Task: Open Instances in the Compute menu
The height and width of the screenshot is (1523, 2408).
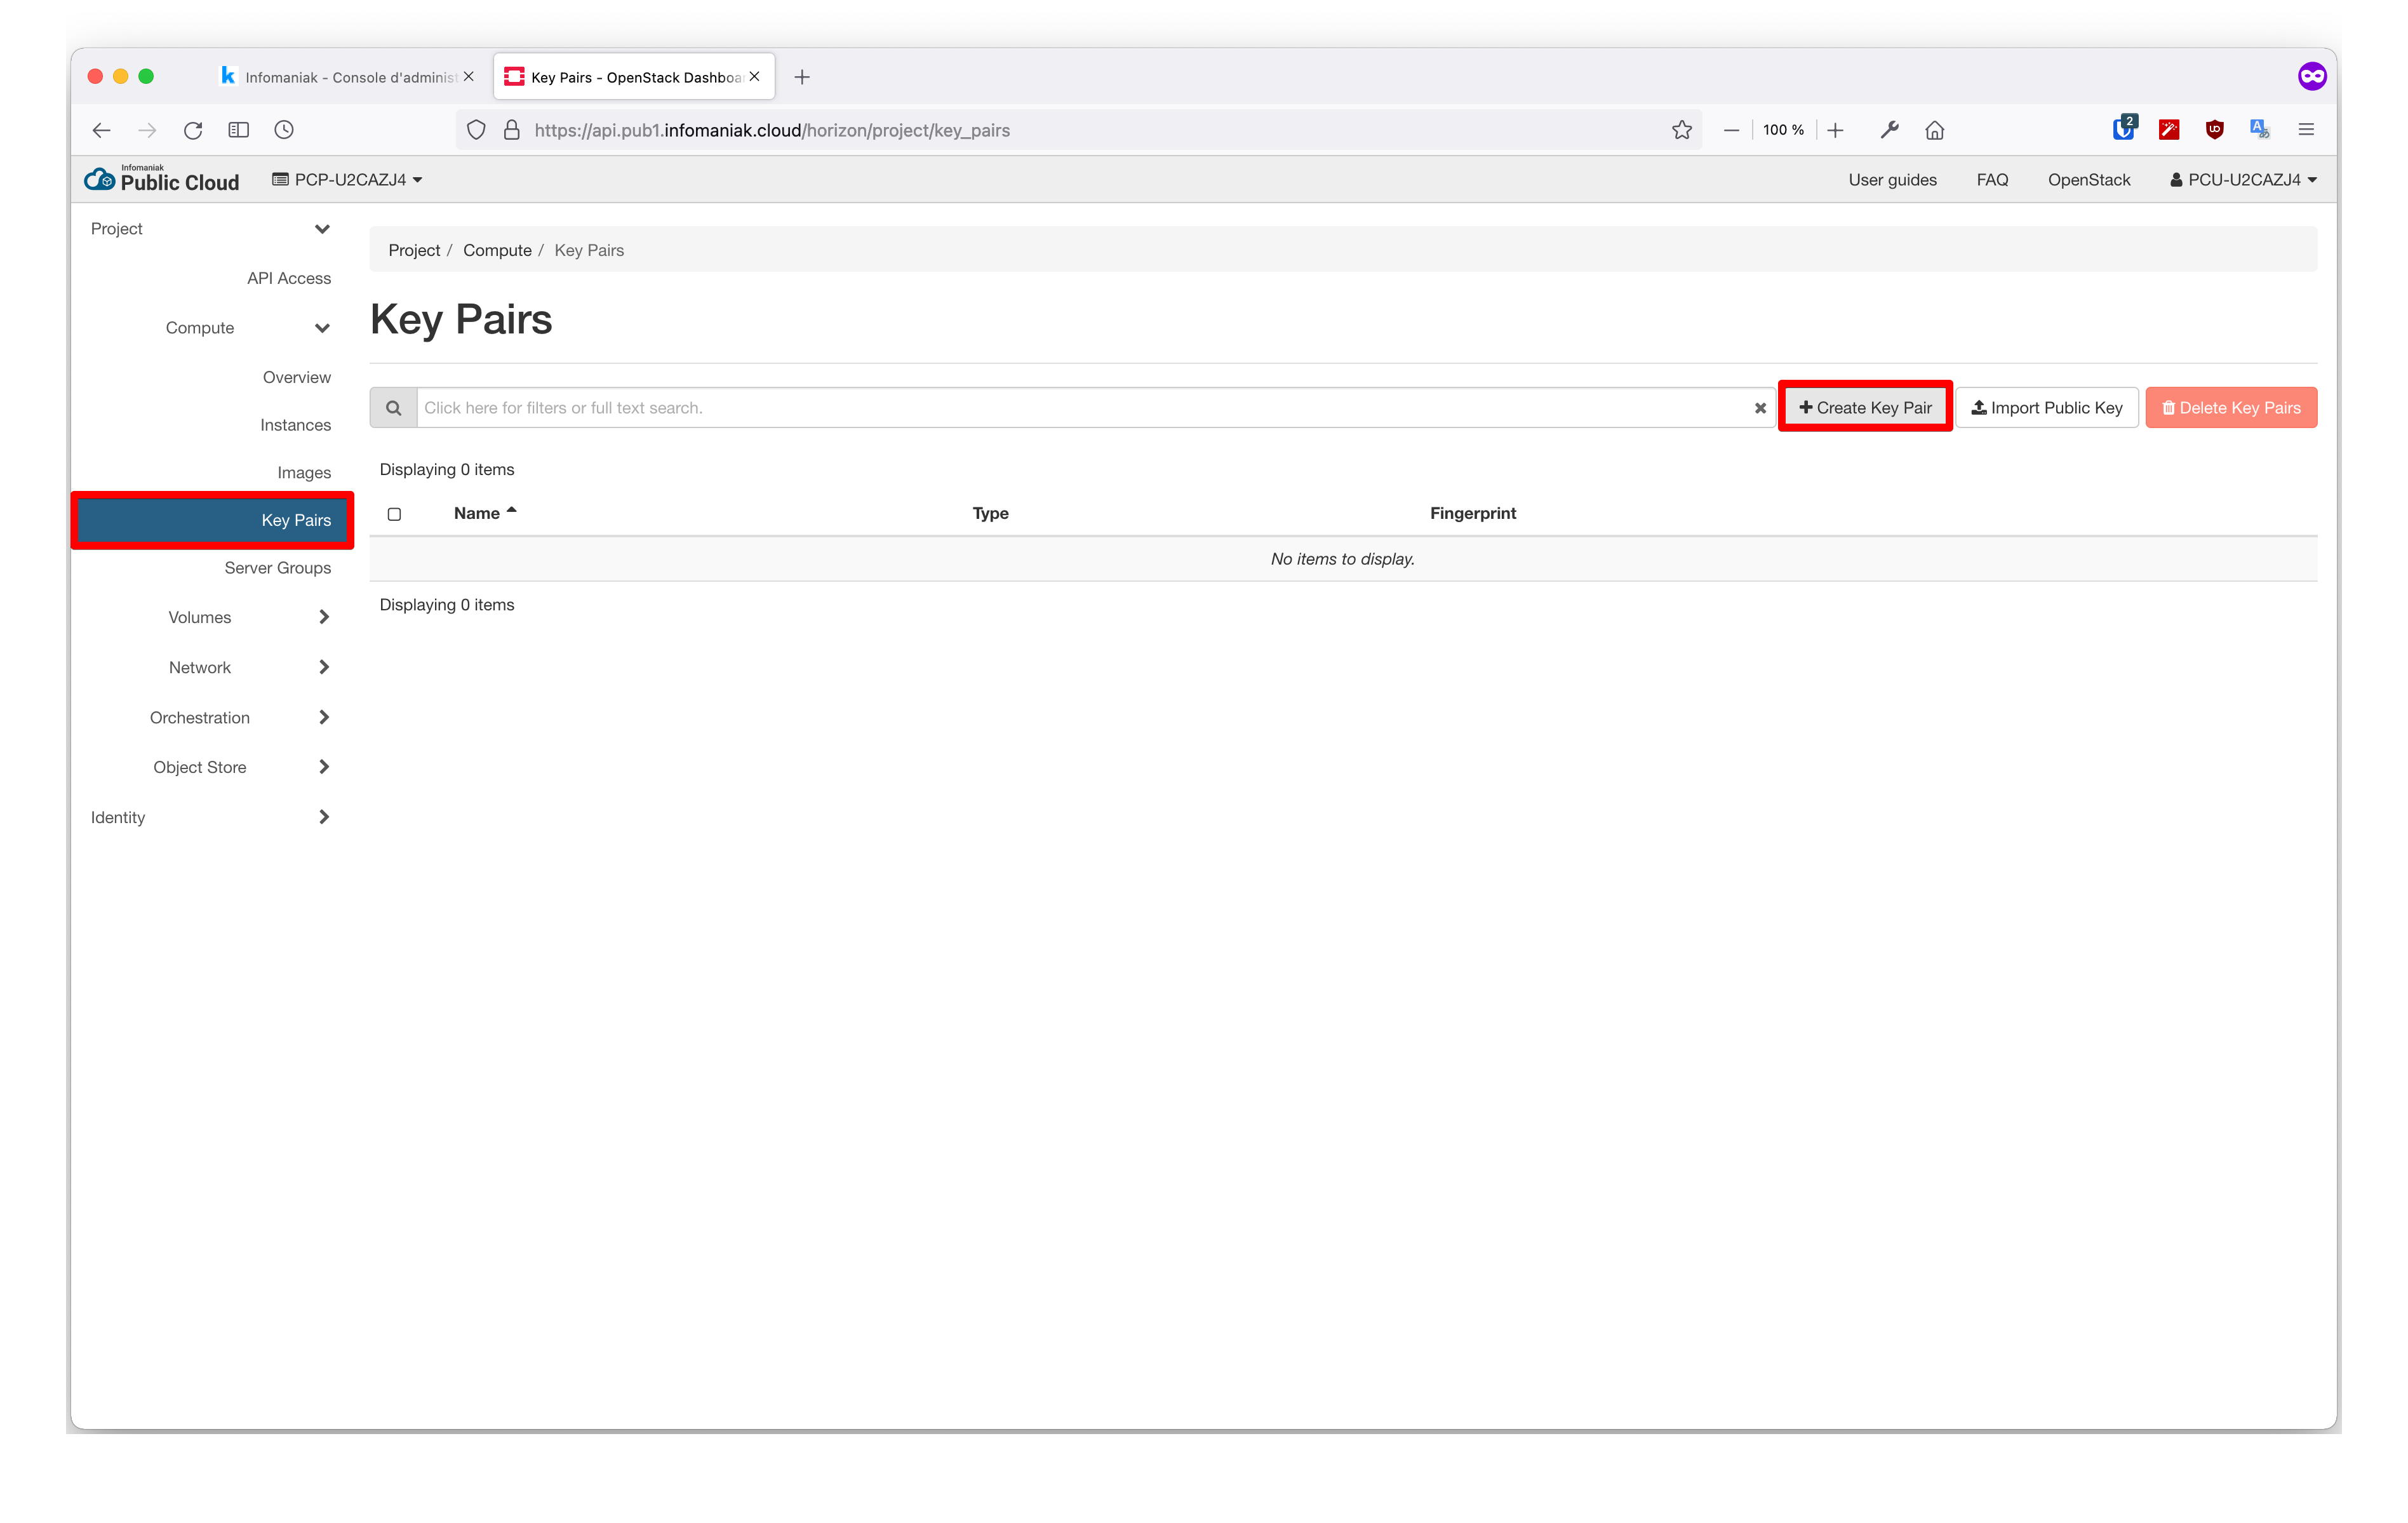Action: coord(295,425)
